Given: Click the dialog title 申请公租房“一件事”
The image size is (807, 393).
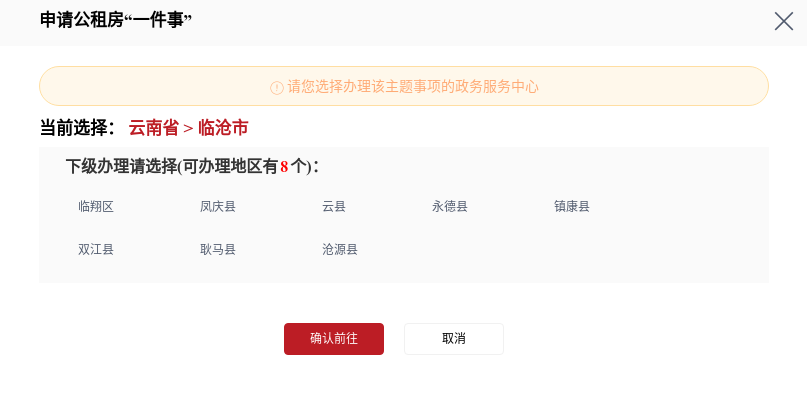Looking at the screenshot, I should (x=116, y=20).
